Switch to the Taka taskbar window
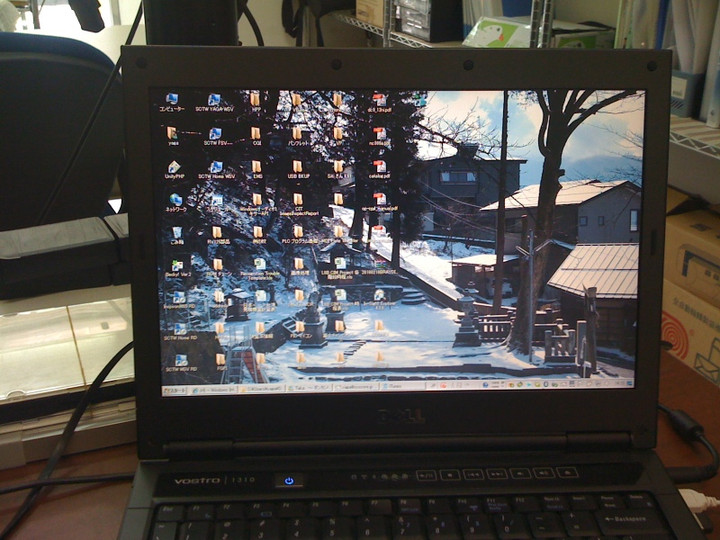 tap(310, 388)
